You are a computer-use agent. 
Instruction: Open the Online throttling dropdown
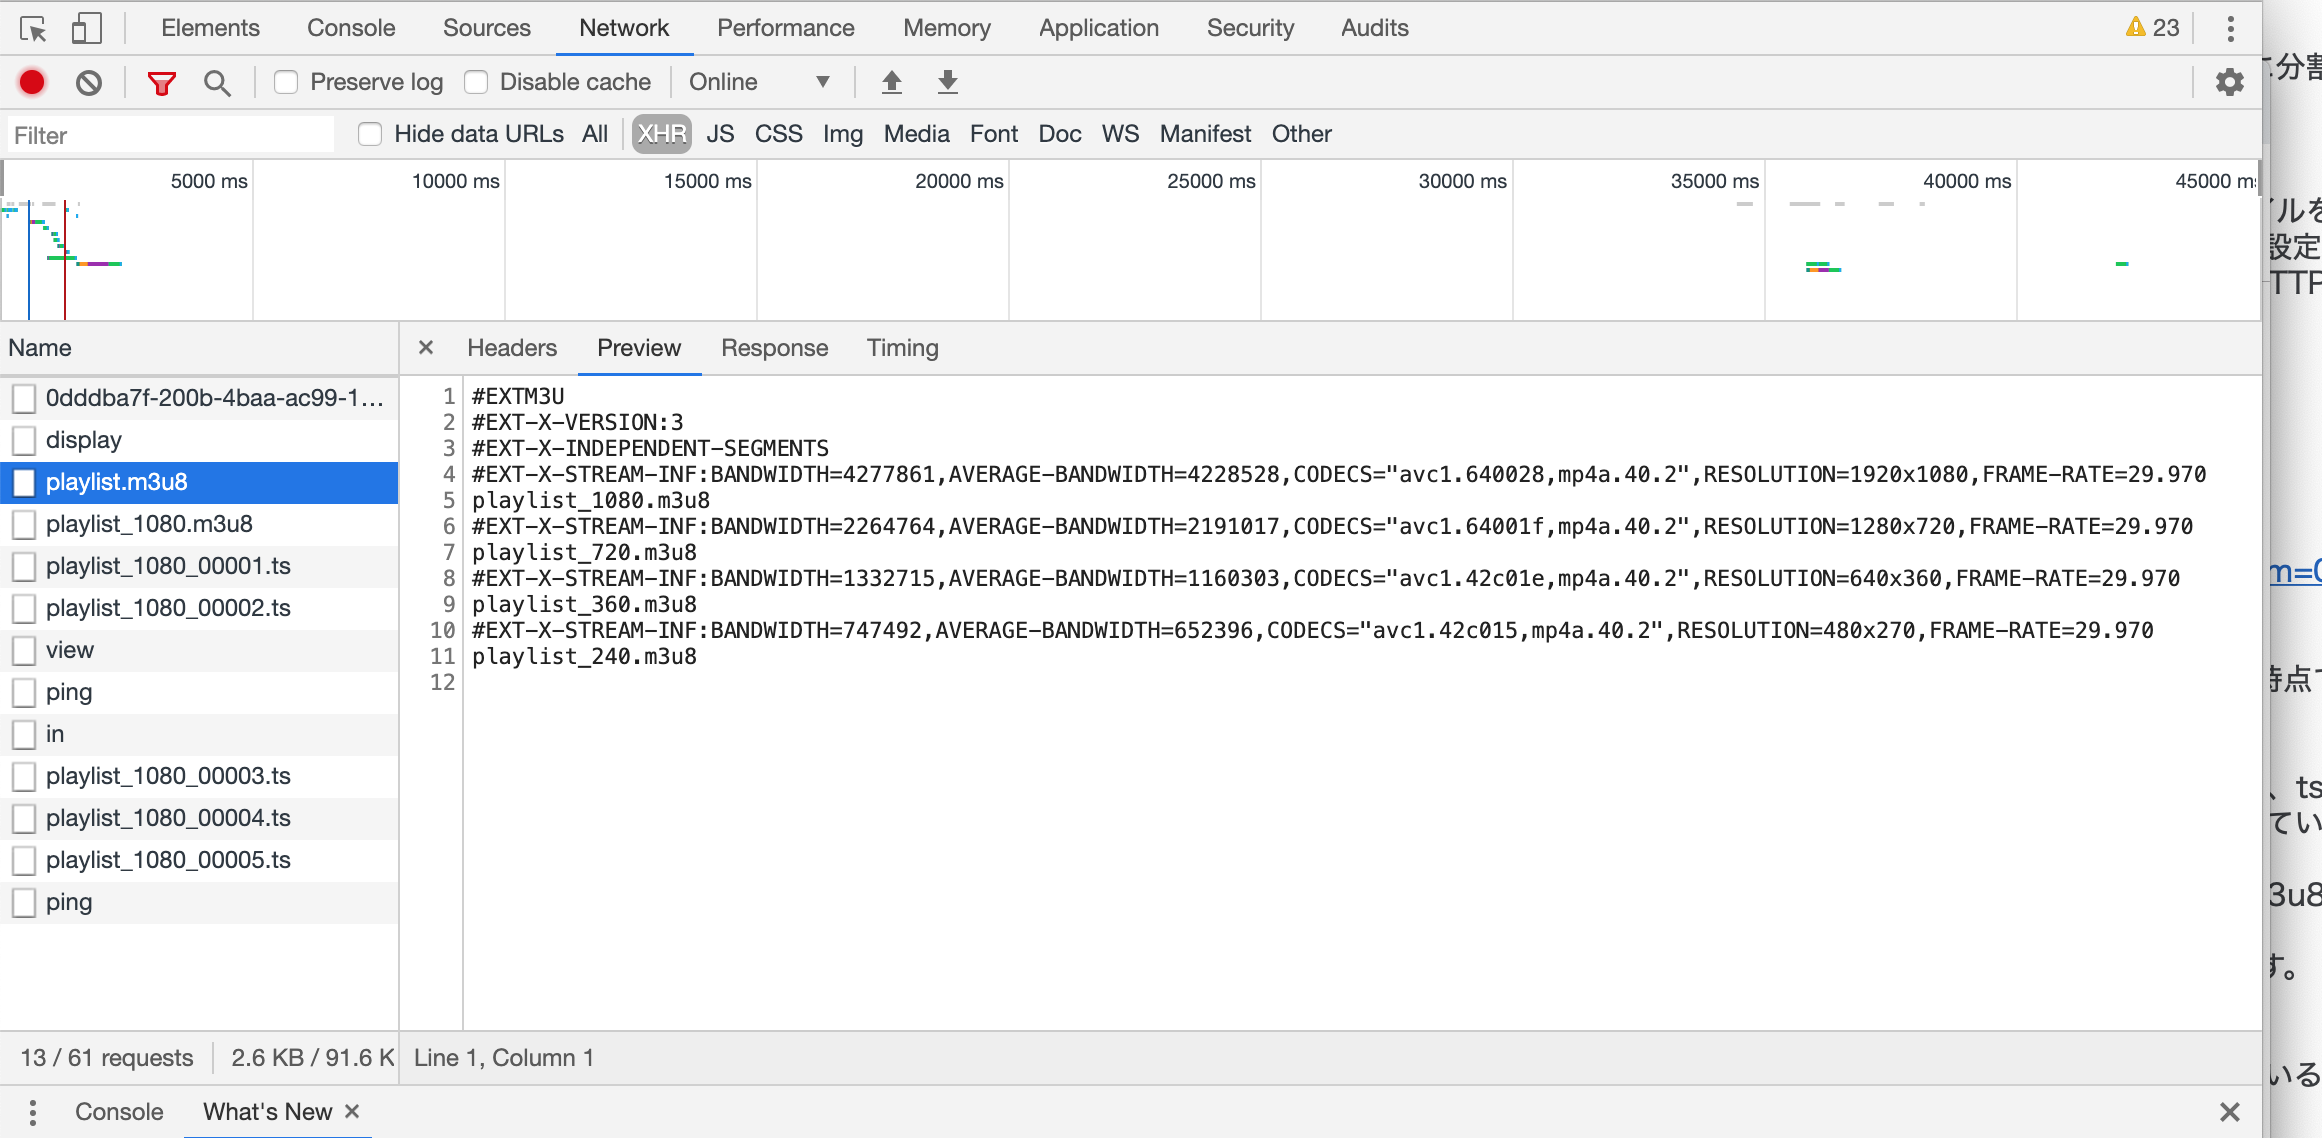tap(759, 82)
